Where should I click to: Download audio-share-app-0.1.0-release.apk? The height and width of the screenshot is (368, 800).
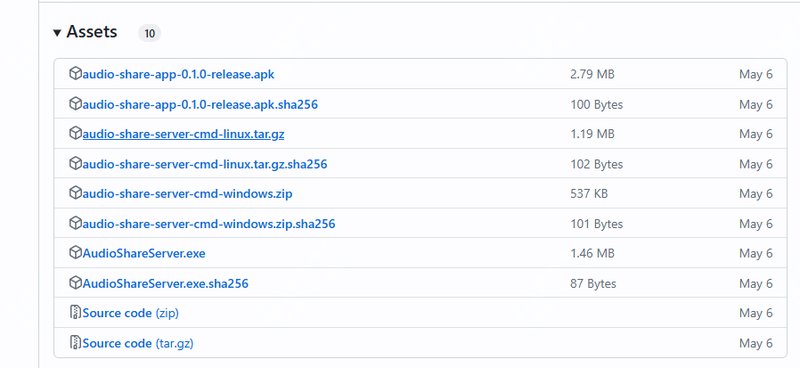pos(178,75)
